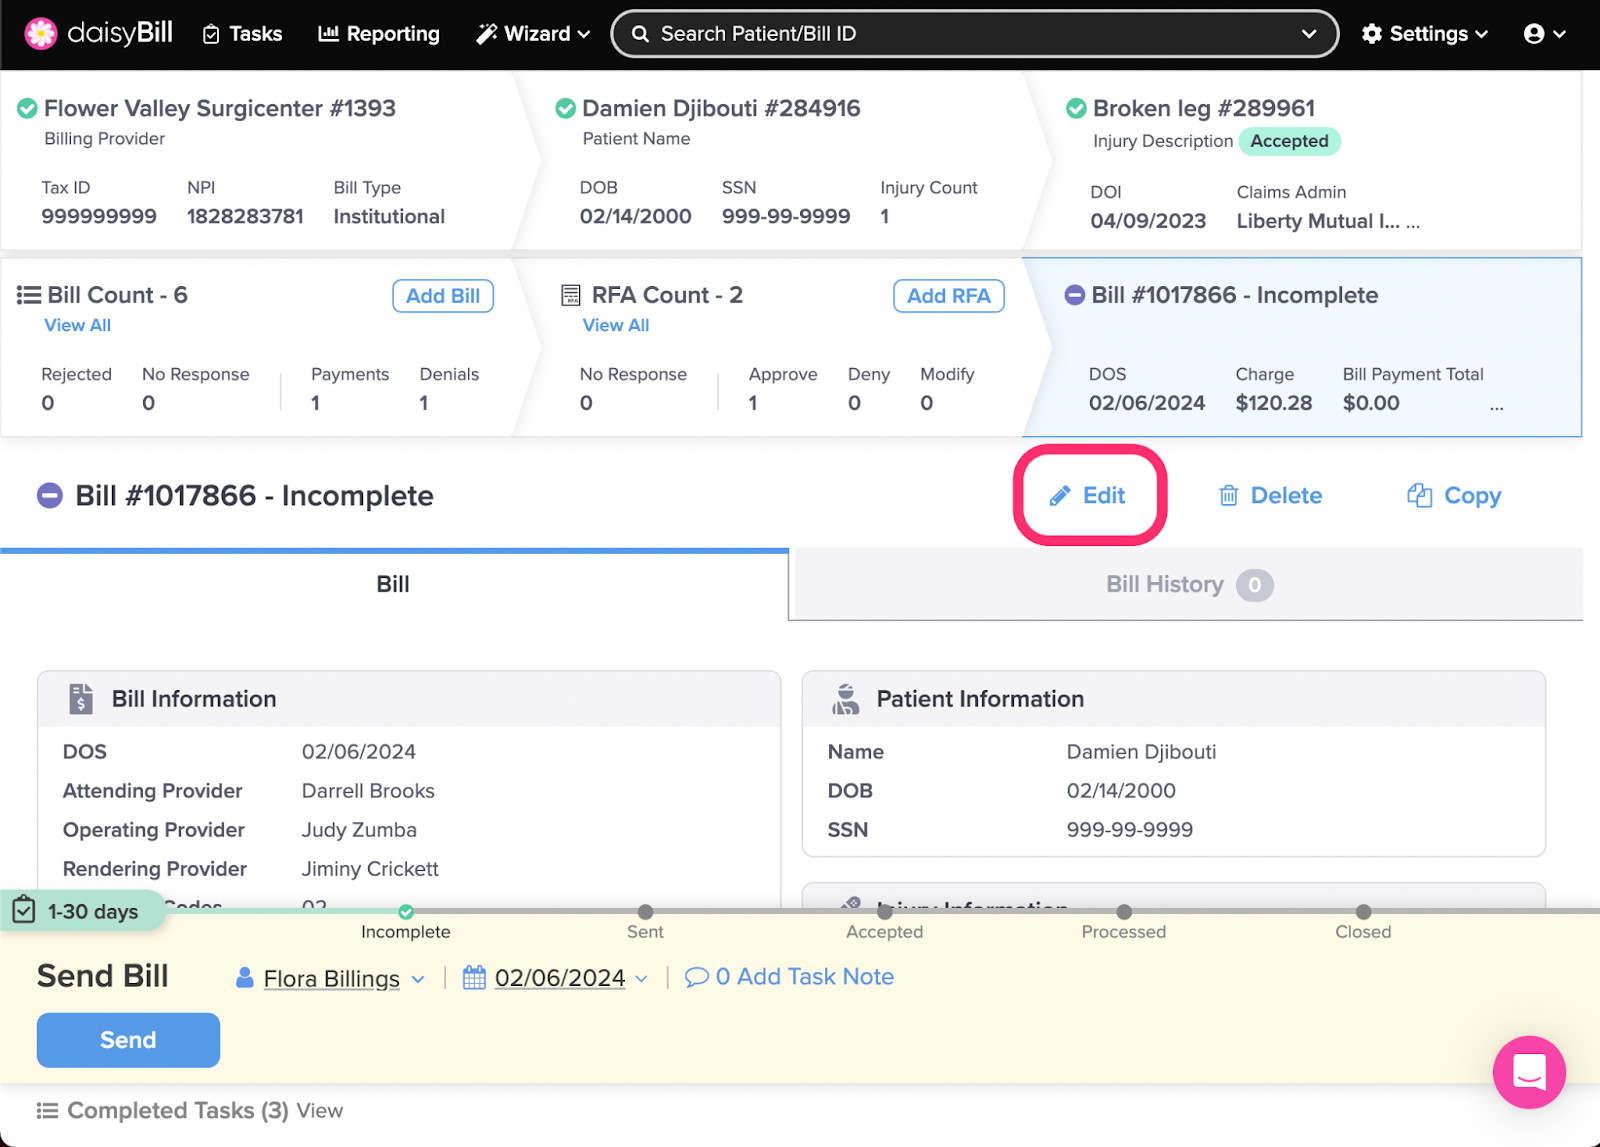Select the Bill tab
This screenshot has height=1147, width=1600.
click(x=393, y=585)
